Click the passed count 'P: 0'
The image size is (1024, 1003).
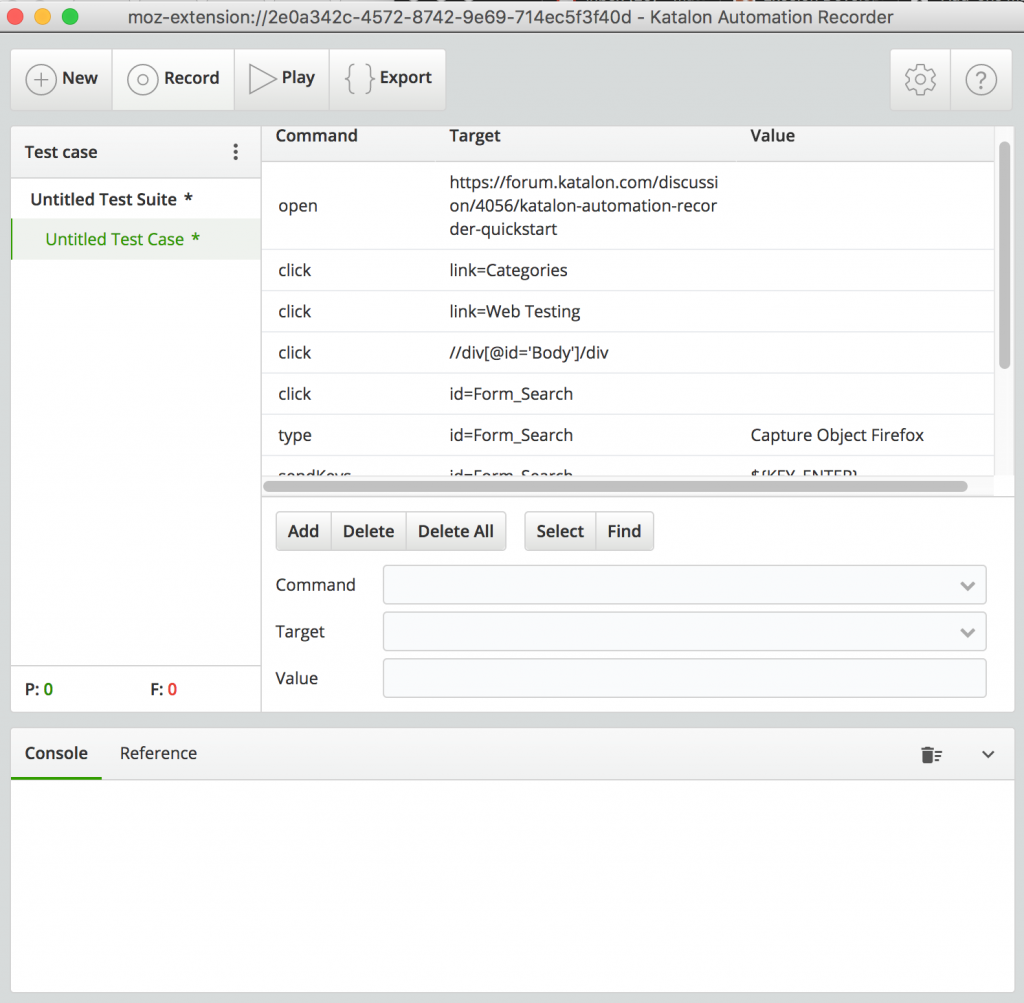click(39, 690)
